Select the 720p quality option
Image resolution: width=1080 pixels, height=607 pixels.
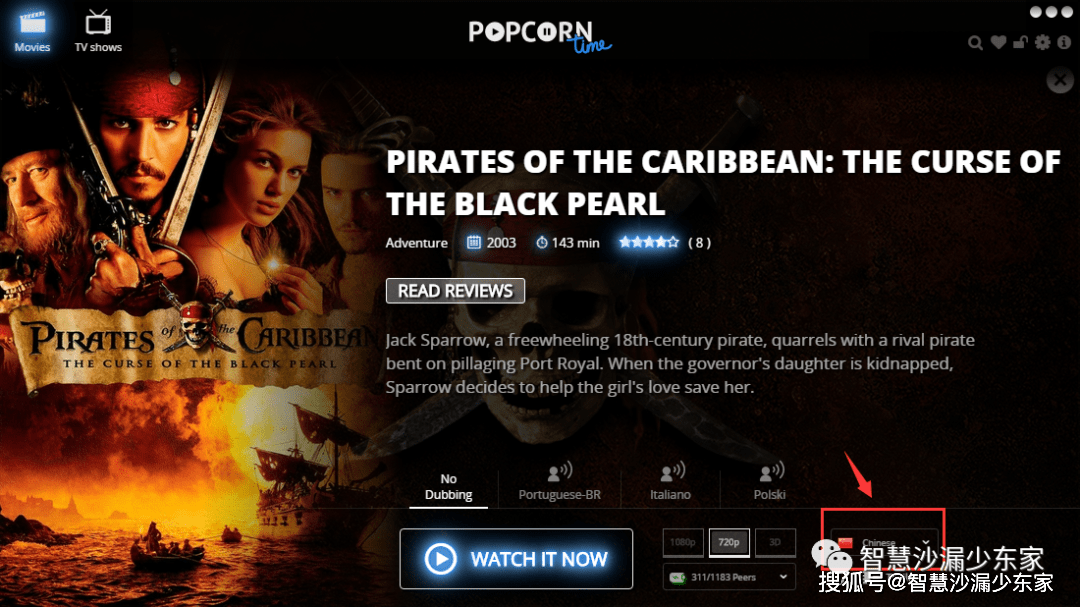point(729,542)
